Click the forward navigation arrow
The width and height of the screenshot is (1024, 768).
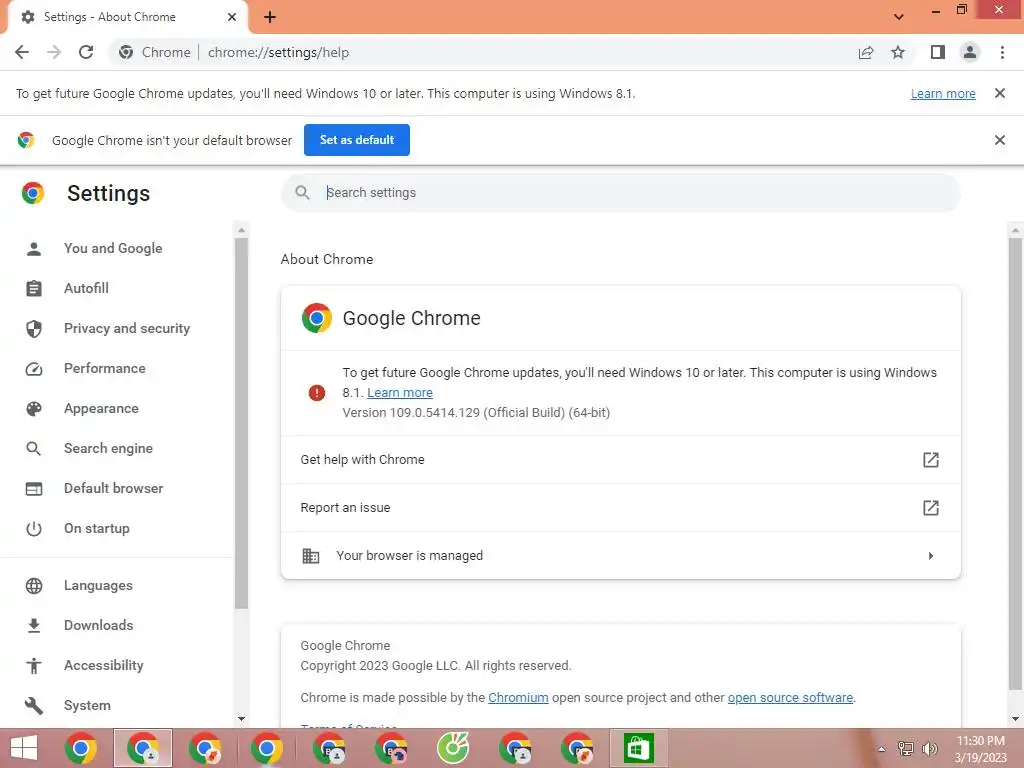pyautogui.click(x=54, y=52)
